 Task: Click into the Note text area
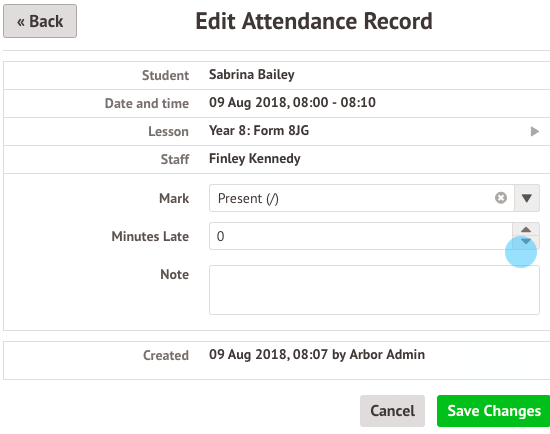pos(374,290)
